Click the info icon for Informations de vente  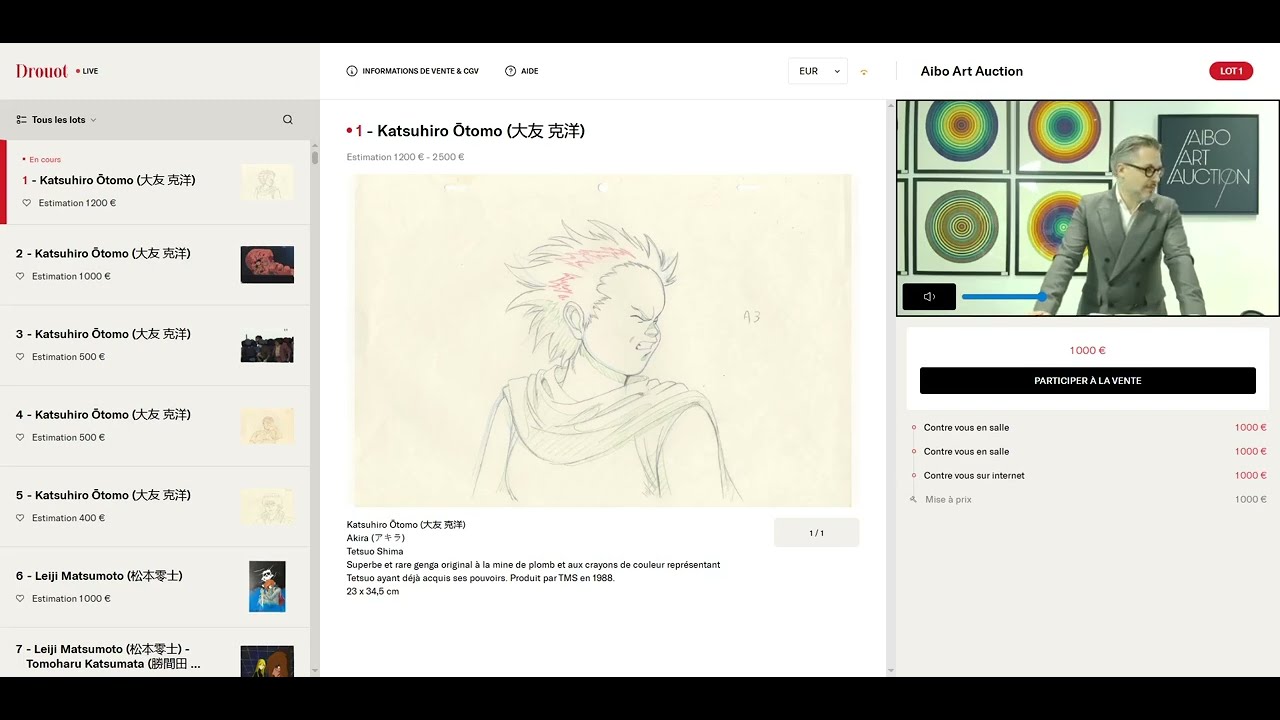pyautogui.click(x=352, y=71)
